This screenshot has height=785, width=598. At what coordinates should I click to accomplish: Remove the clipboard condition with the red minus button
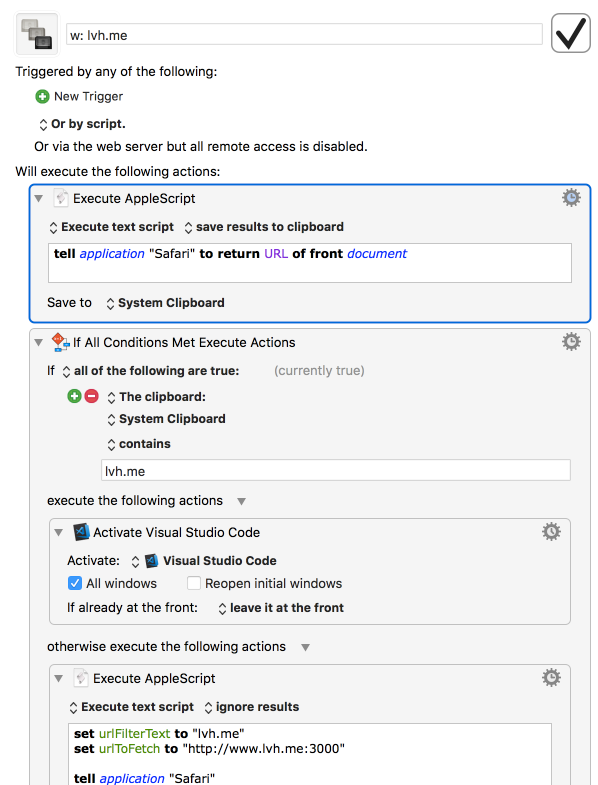91,396
